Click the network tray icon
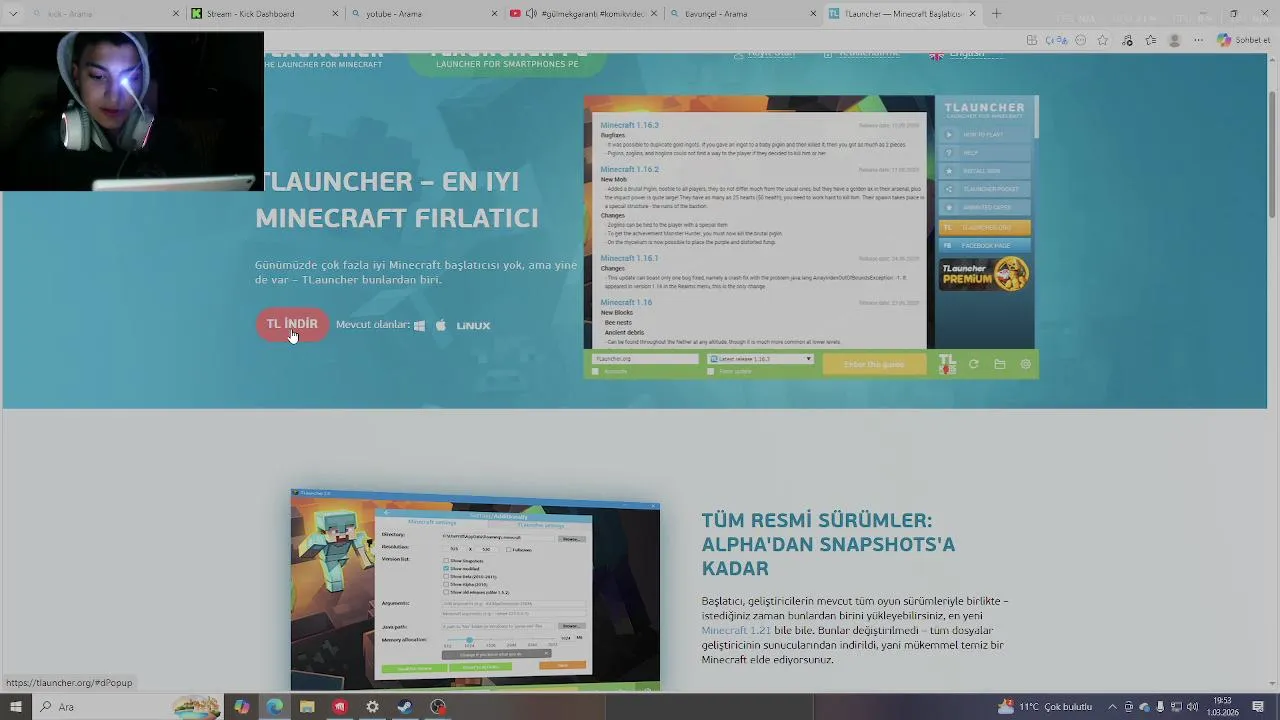This screenshot has height=720, width=1280. pos(1177,707)
